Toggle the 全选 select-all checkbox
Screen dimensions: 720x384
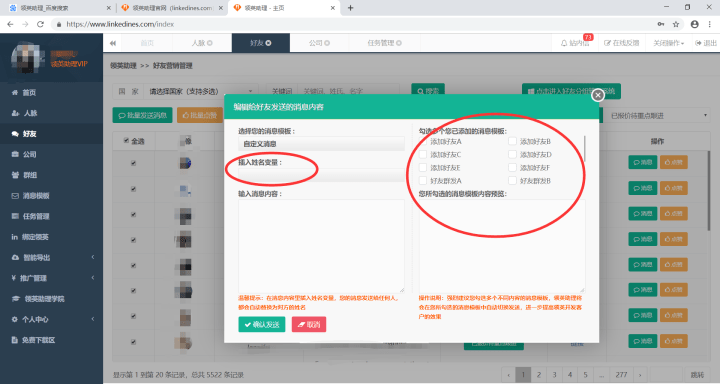coord(126,141)
